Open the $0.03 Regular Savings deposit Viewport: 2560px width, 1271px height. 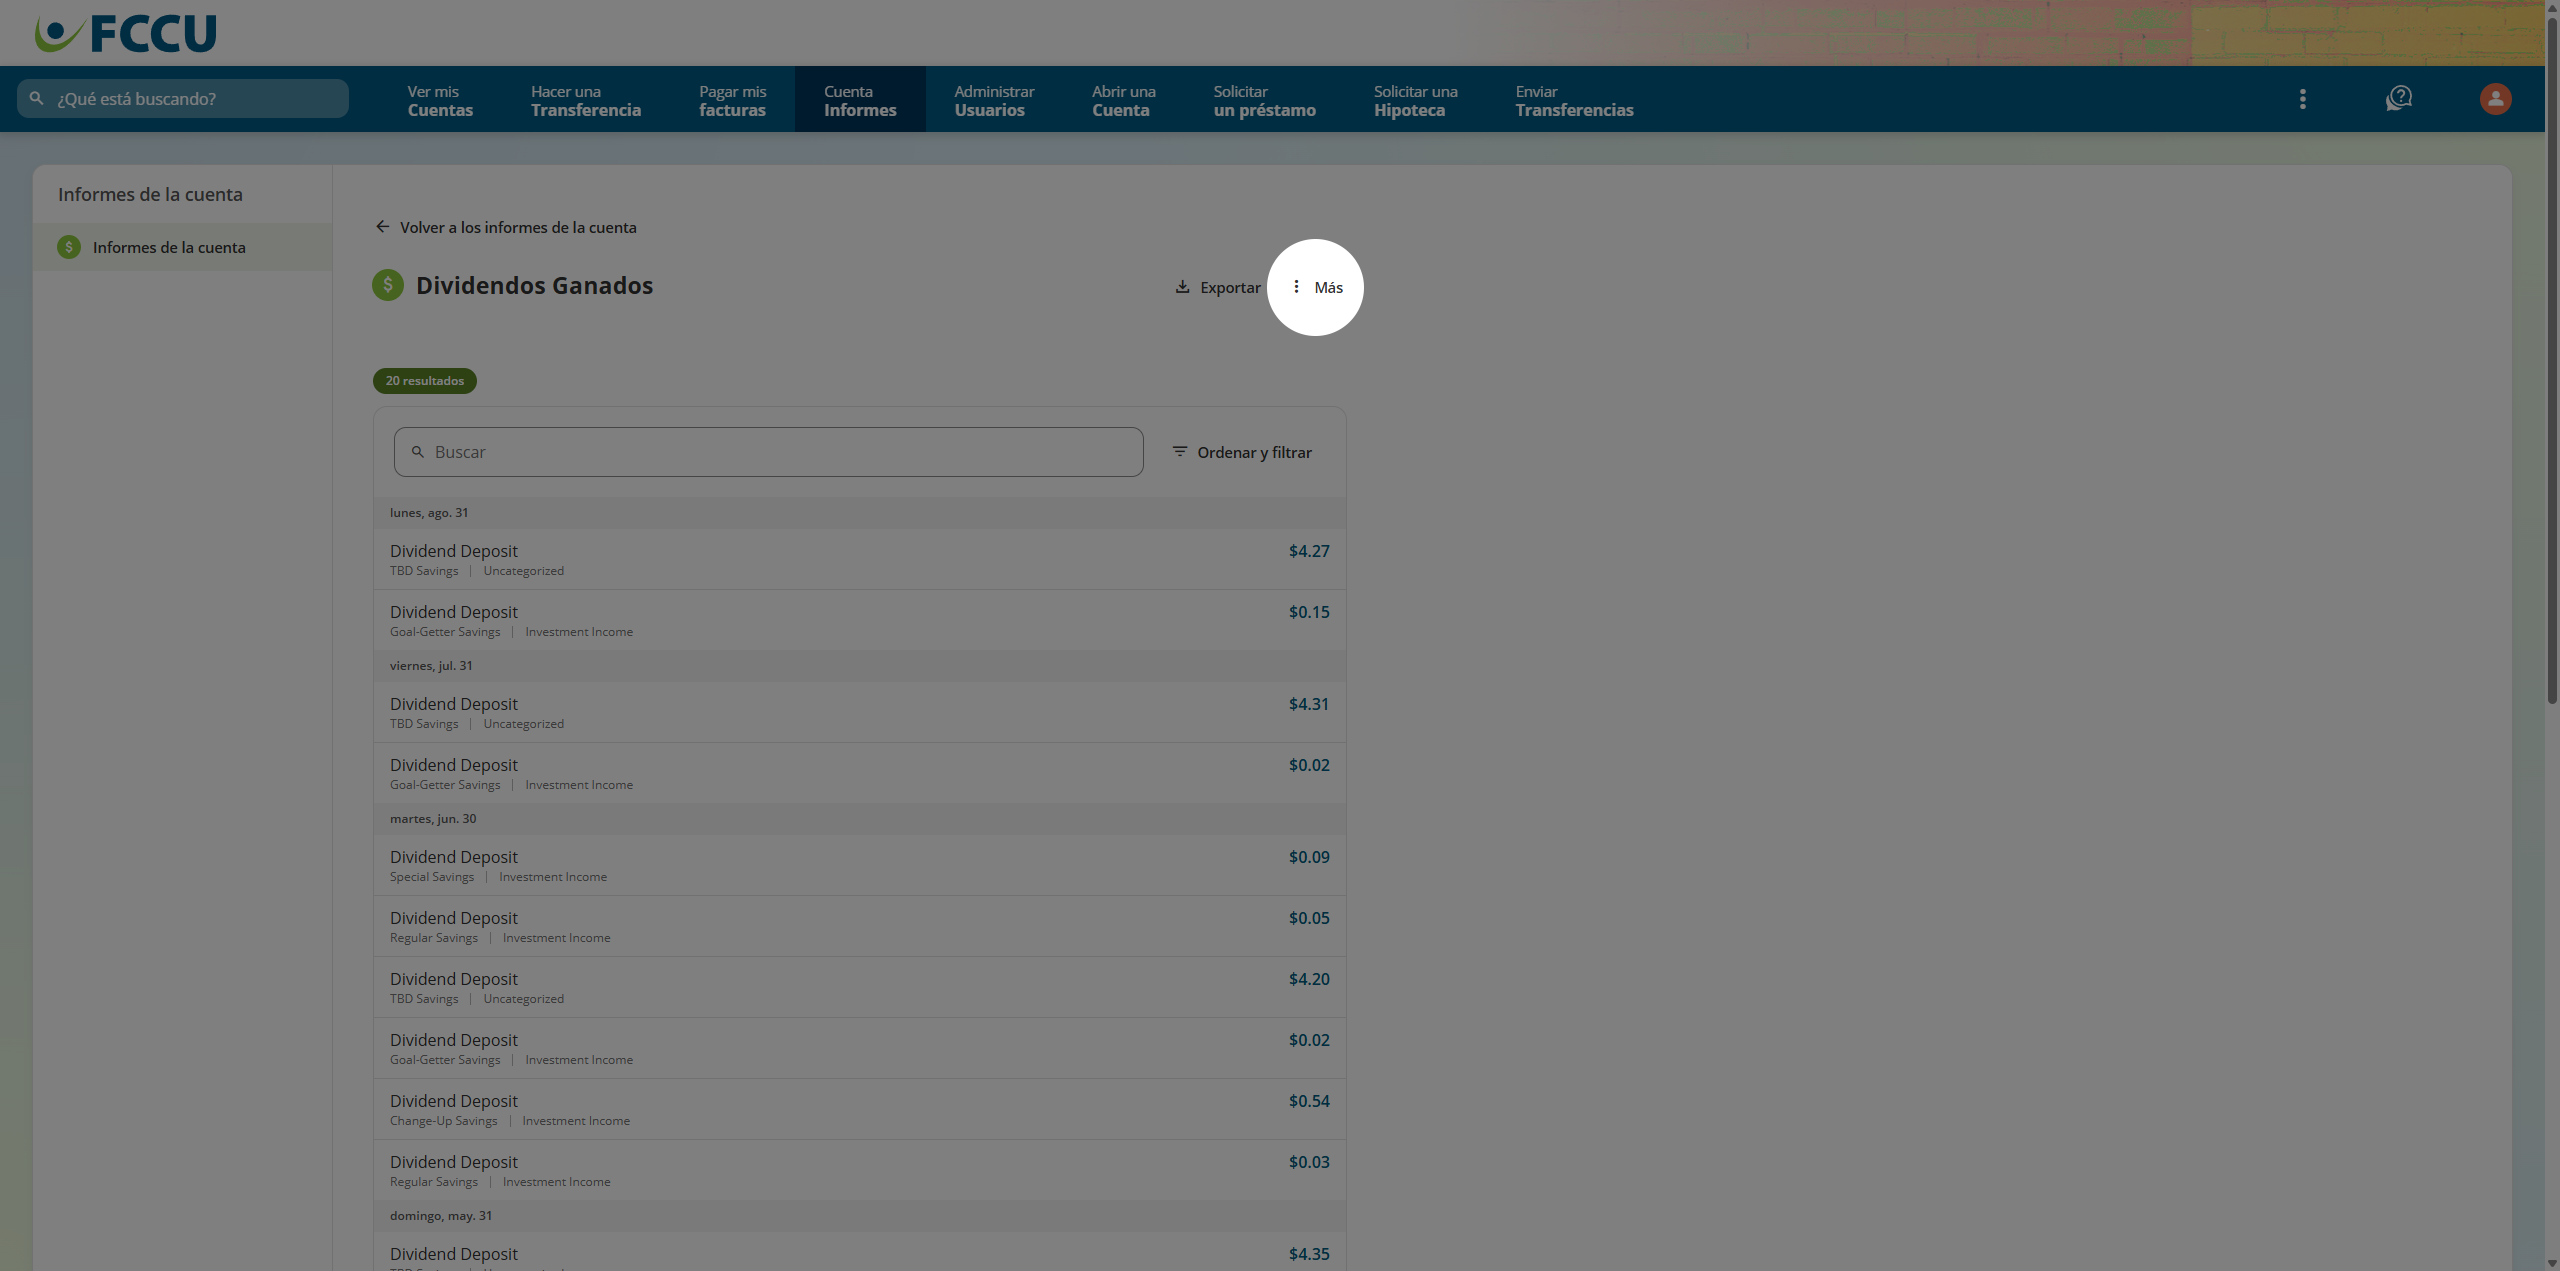point(859,1170)
